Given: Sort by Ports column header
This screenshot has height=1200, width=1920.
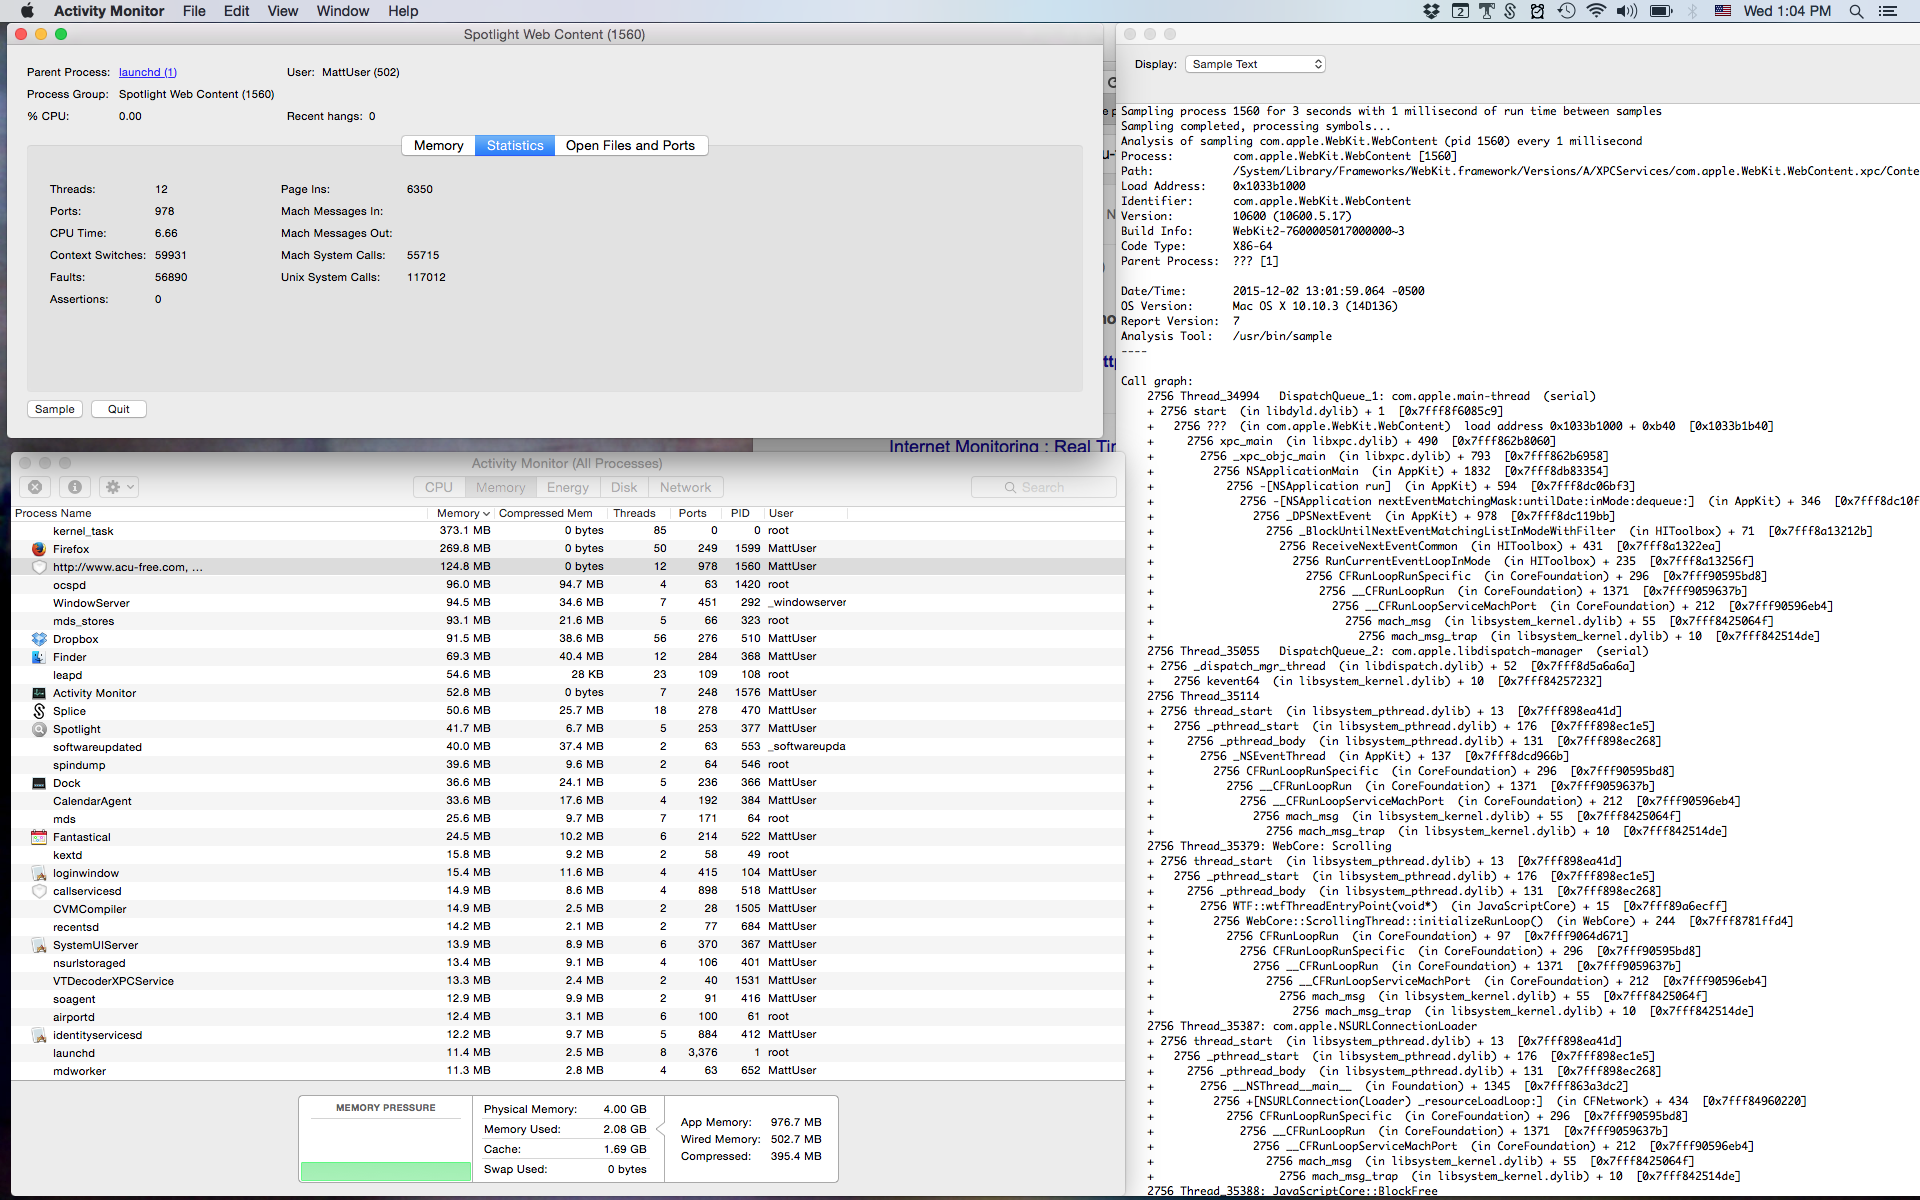Looking at the screenshot, I should coord(694,513).
